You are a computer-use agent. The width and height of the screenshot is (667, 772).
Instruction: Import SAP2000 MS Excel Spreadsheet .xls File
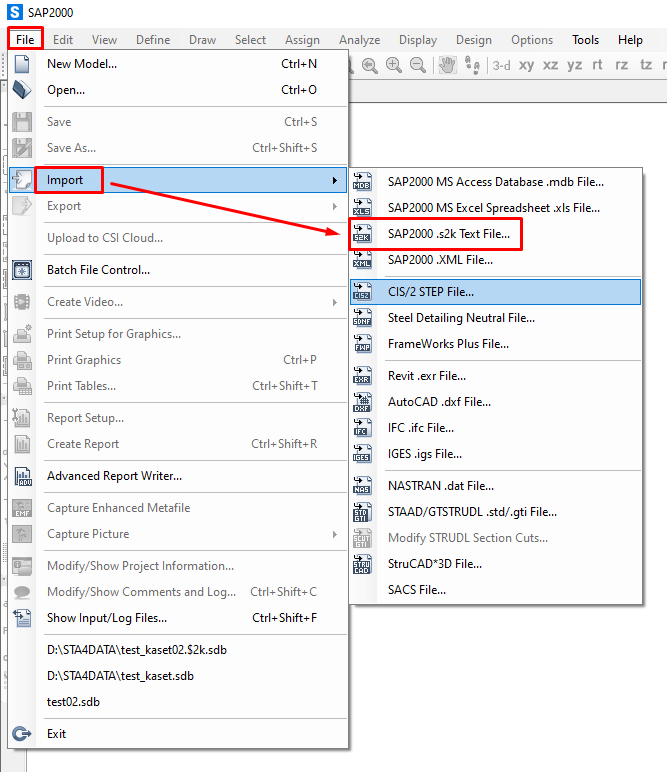click(x=494, y=208)
